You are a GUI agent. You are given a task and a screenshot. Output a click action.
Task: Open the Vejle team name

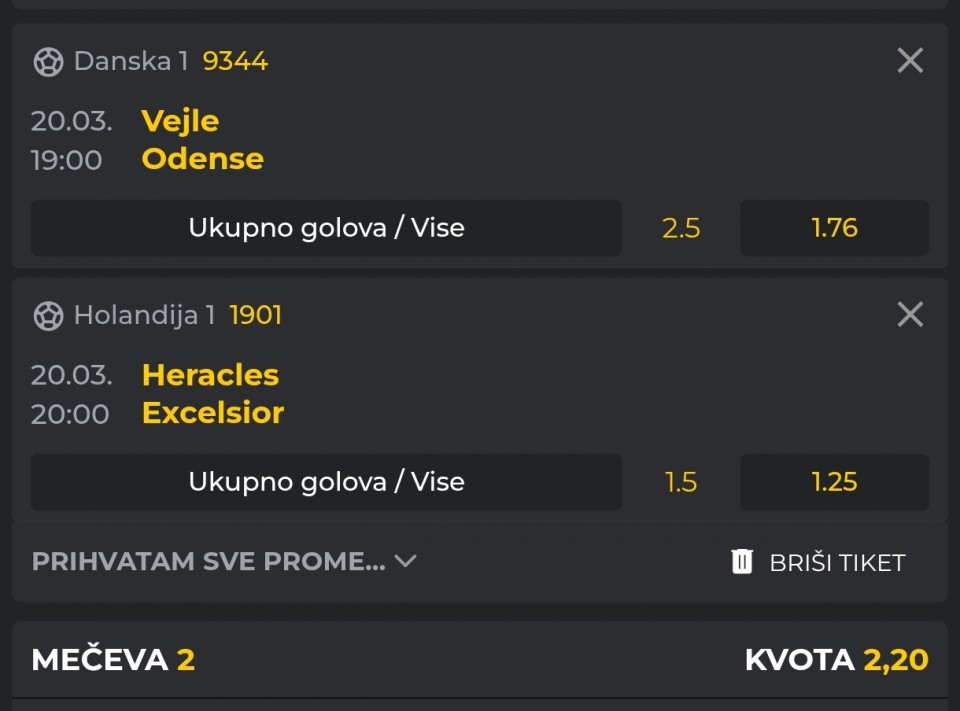click(180, 121)
